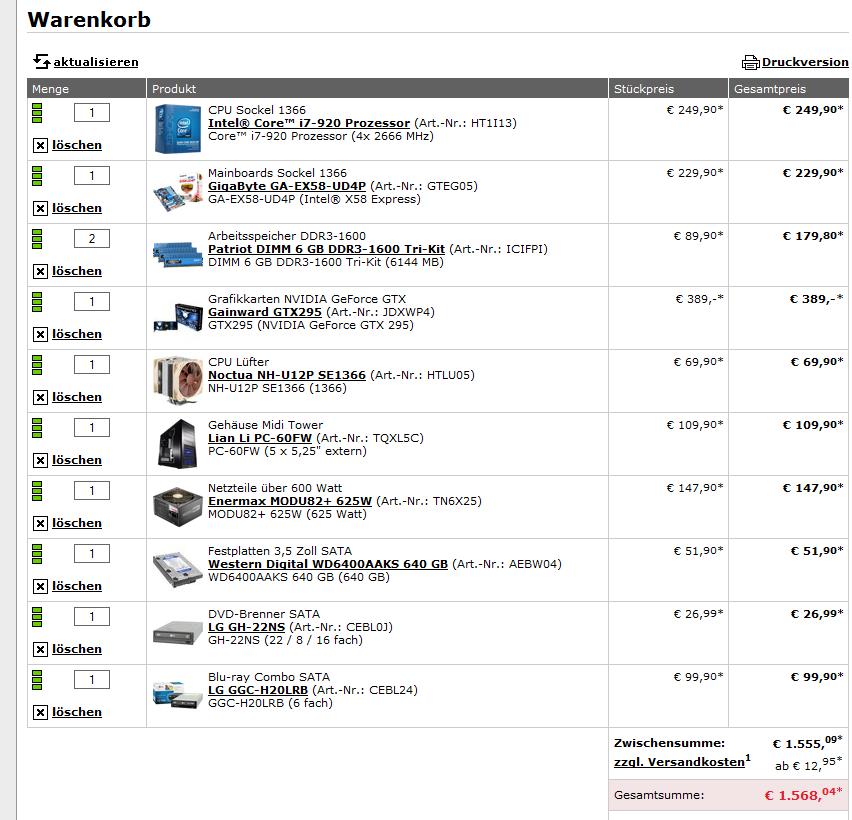The image size is (852, 820).
Task: Open Enermax power supply thumbnail
Action: pyautogui.click(x=178, y=506)
